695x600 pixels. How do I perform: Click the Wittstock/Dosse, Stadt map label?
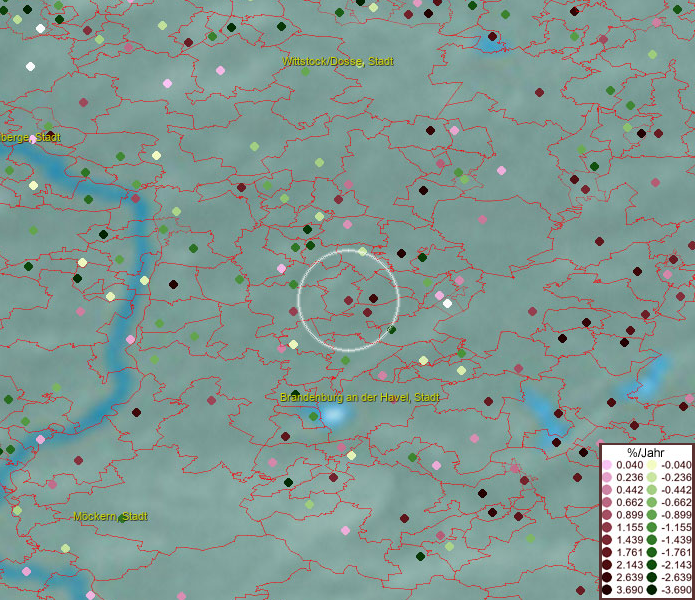(x=337, y=62)
